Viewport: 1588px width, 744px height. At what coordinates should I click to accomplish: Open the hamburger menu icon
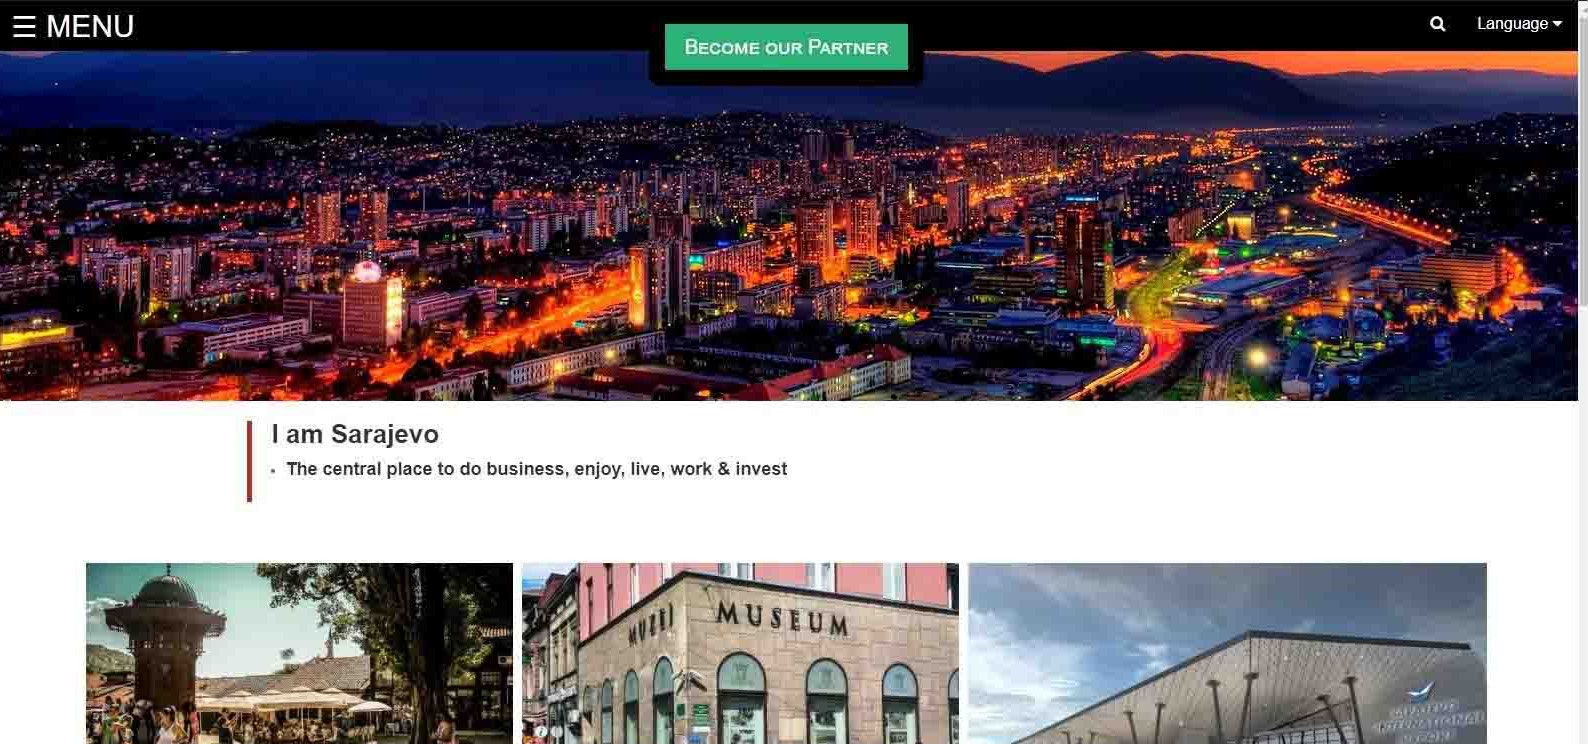tap(24, 26)
